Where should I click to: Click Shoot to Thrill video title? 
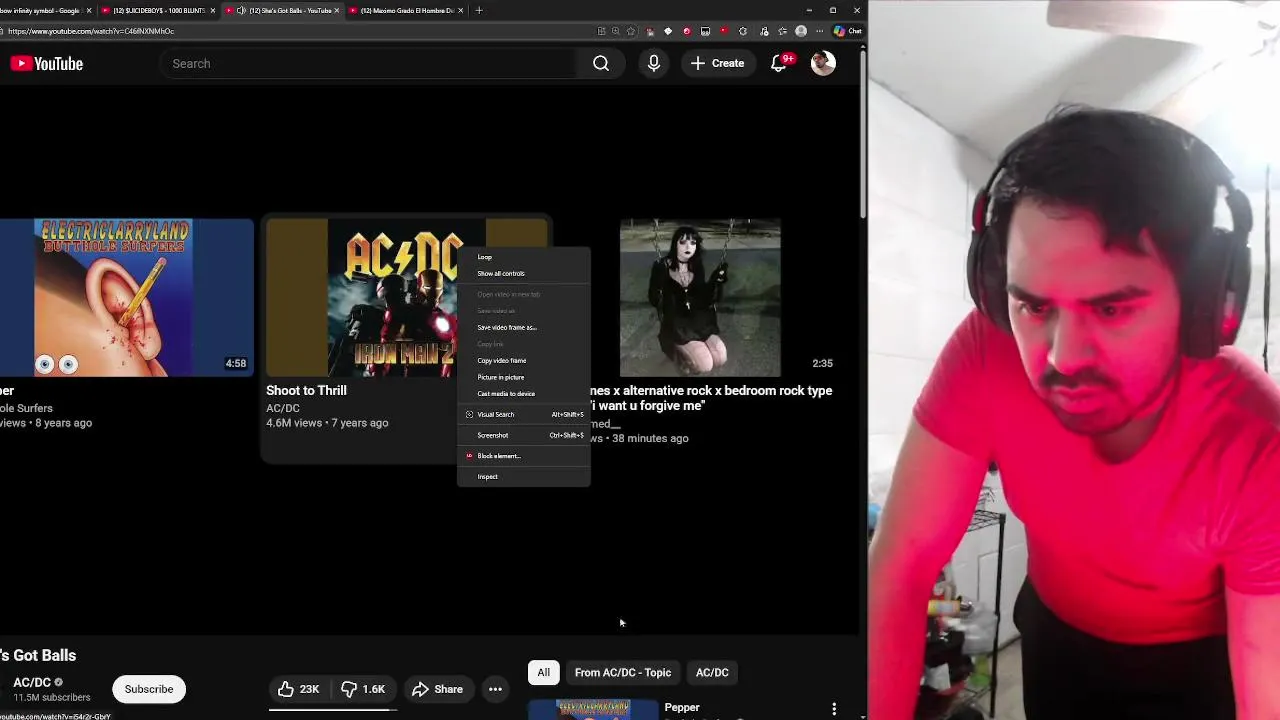click(x=306, y=391)
